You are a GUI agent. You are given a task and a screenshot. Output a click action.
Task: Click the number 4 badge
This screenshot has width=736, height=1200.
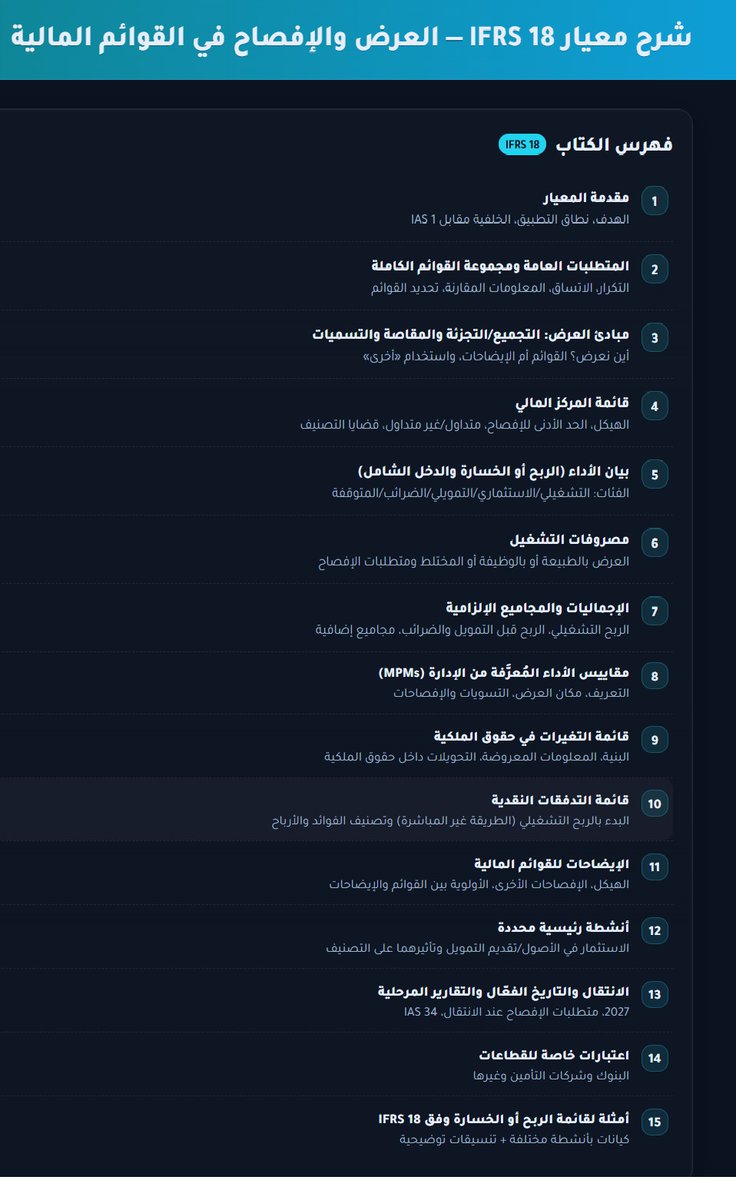point(655,406)
